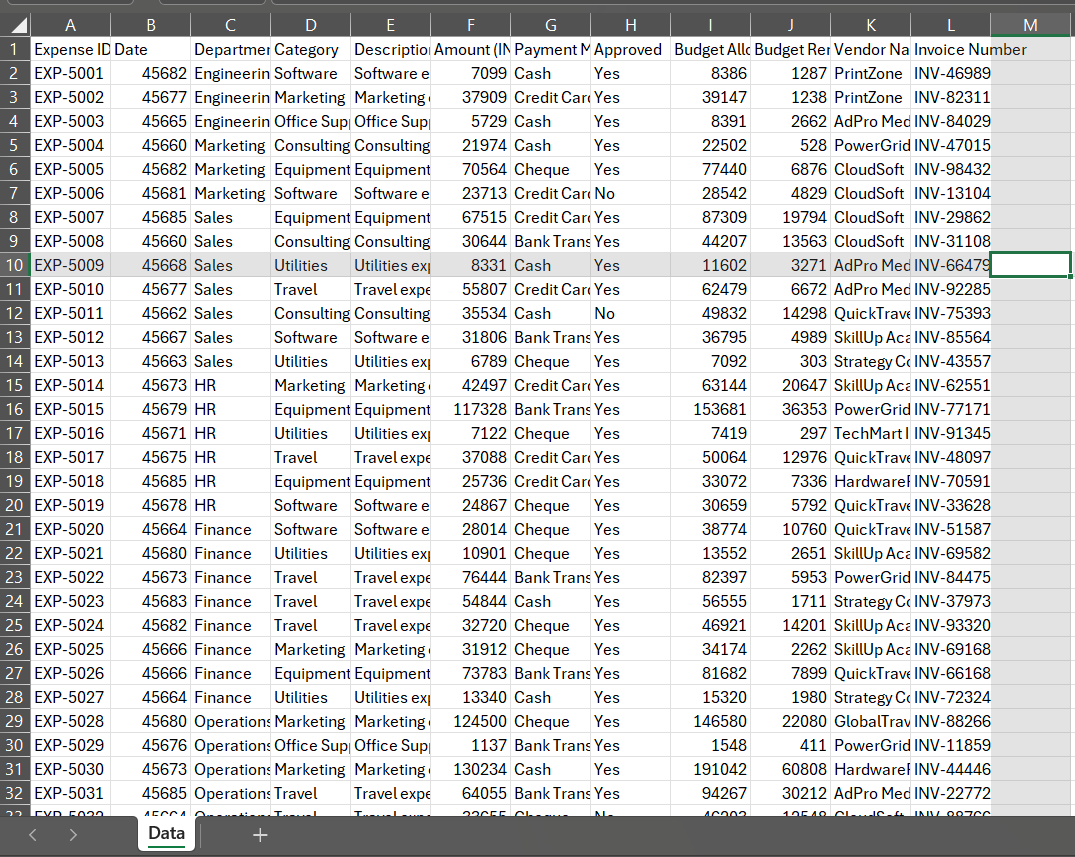Select column F header
1075x857 pixels.
pos(471,25)
